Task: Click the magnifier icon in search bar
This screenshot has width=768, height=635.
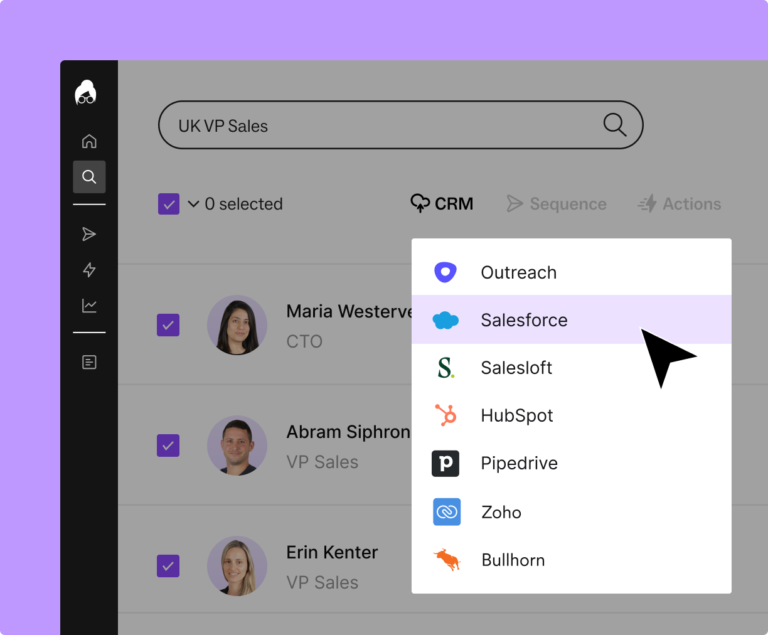Action: [x=614, y=125]
